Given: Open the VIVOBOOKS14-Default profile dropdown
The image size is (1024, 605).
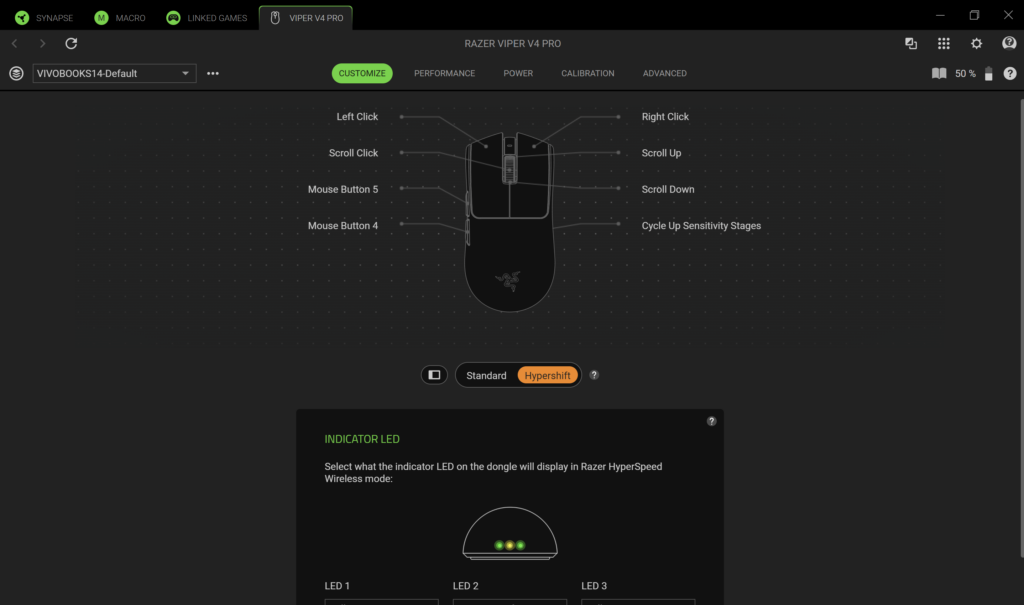Looking at the screenshot, I should pyautogui.click(x=114, y=73).
